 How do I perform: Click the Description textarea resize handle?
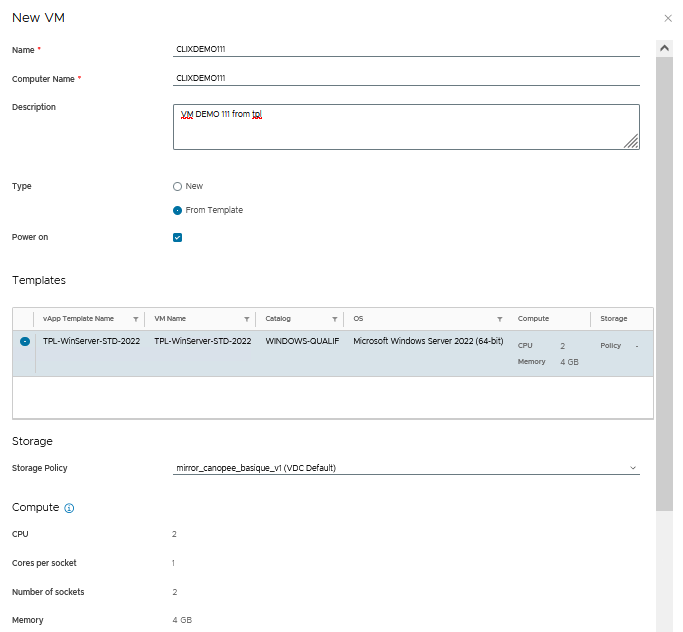pyautogui.click(x=632, y=142)
